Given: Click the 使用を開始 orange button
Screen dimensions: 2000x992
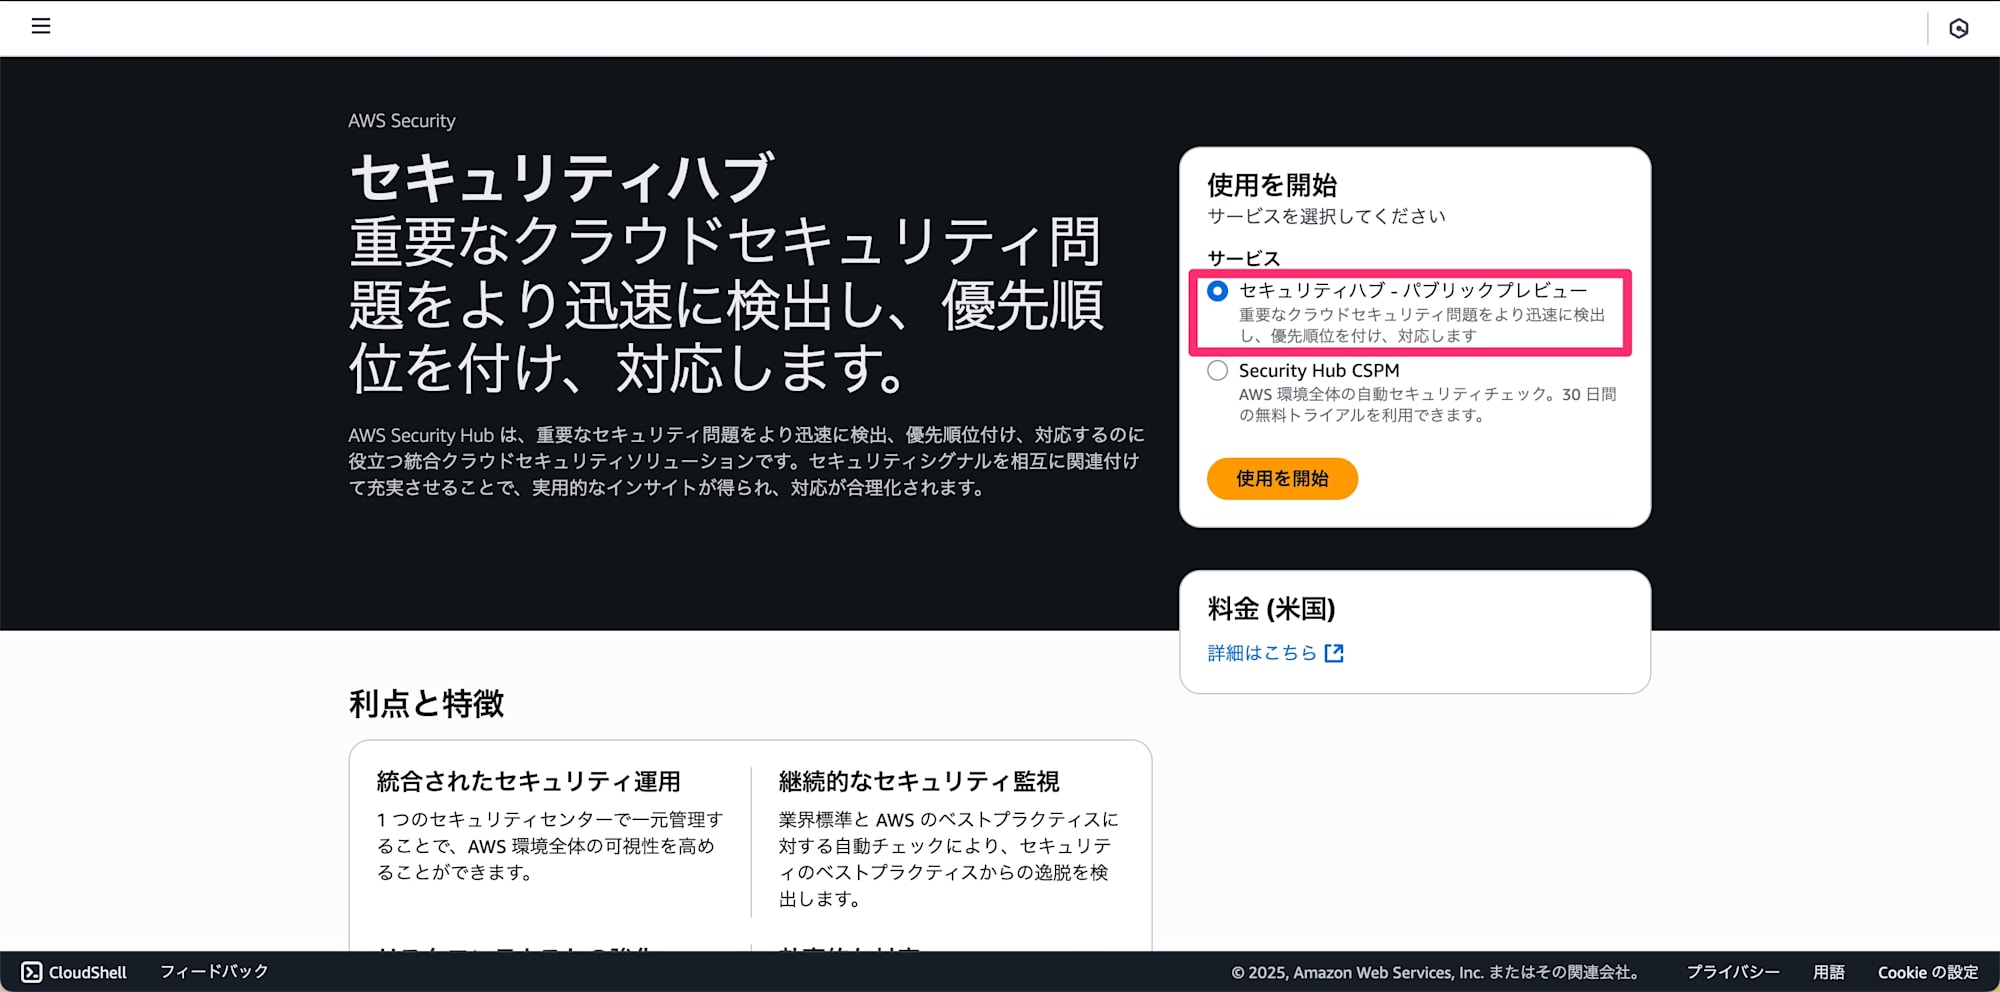Looking at the screenshot, I should coord(1282,479).
